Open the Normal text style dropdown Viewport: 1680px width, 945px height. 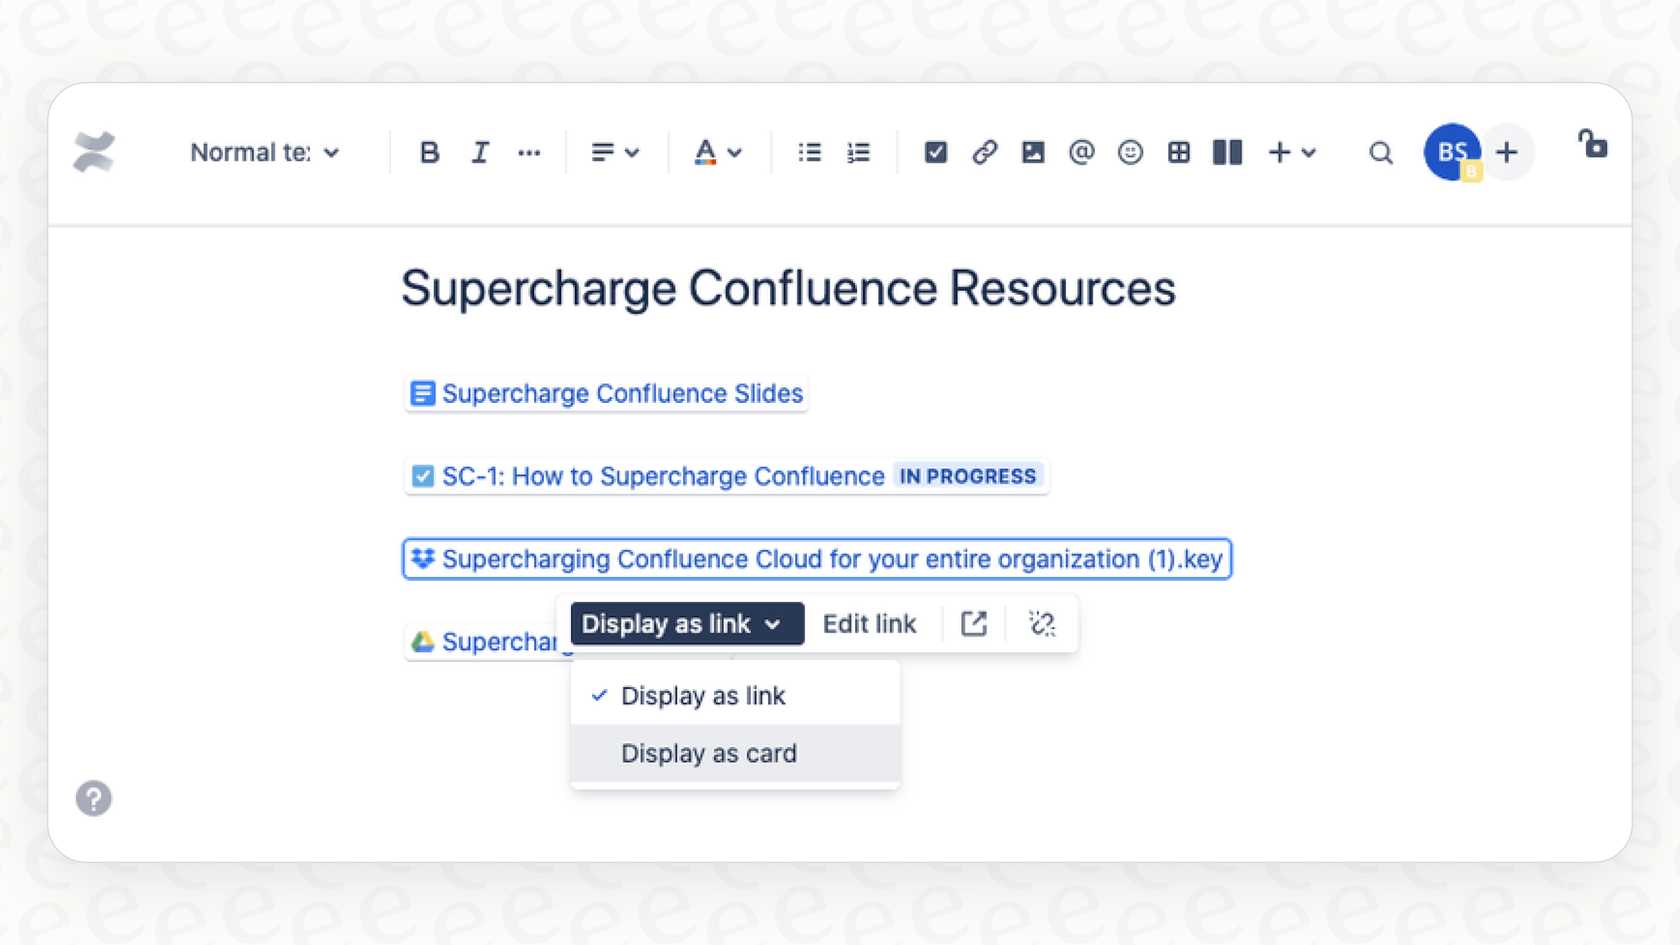[265, 152]
